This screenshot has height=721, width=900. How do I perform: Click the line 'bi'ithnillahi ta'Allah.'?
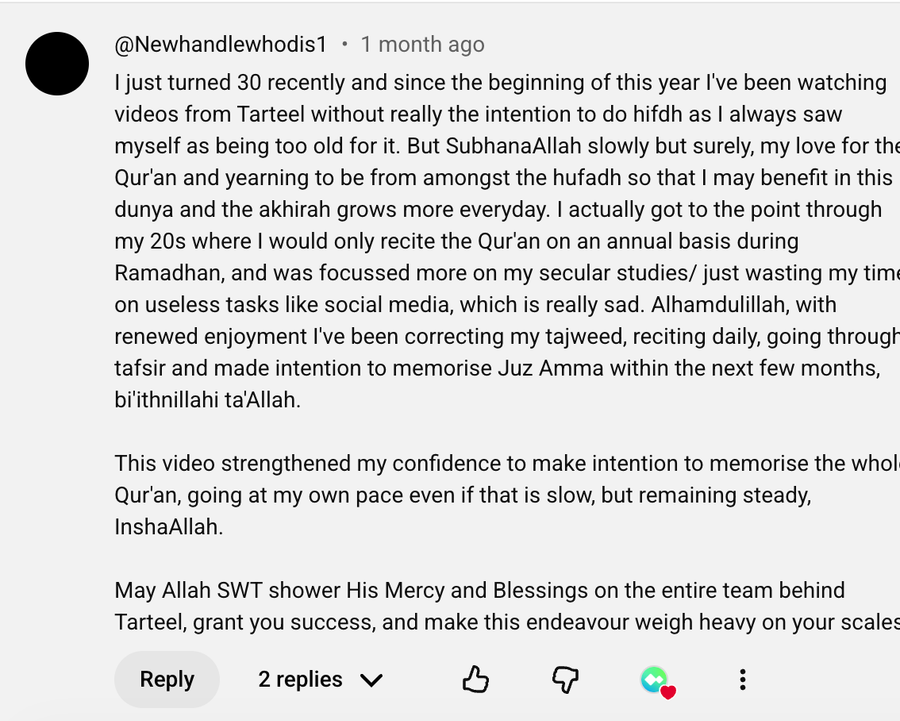[x=207, y=400]
